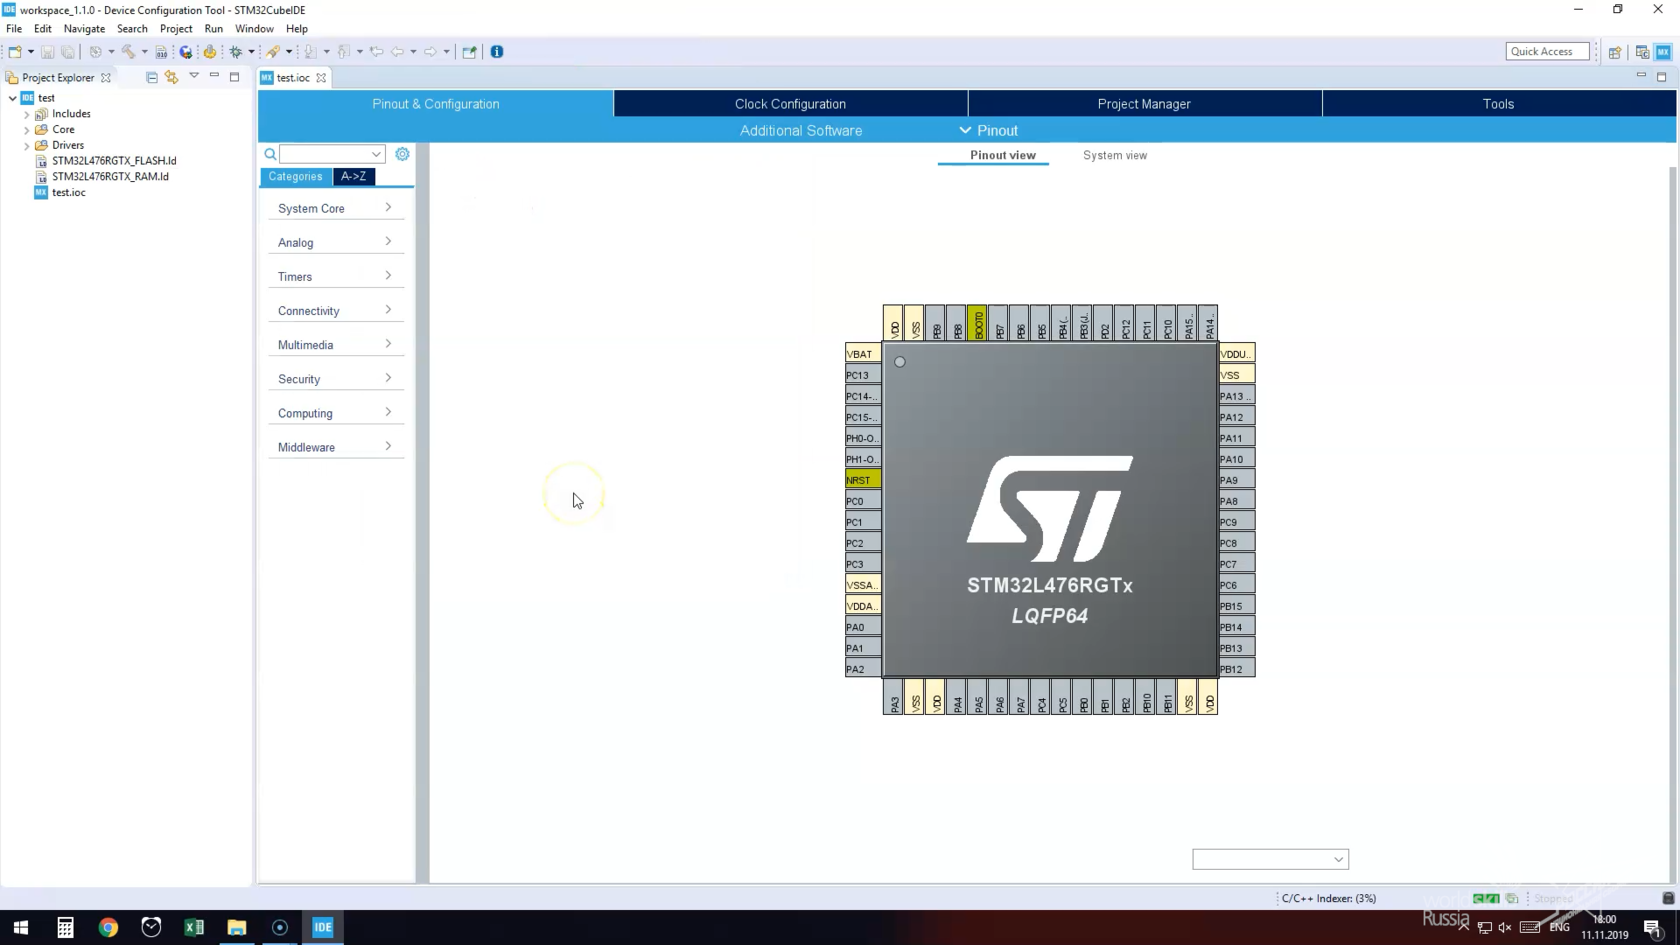Expand the Drivers folder node
Screen dimensions: 1680x945
click(27, 146)
